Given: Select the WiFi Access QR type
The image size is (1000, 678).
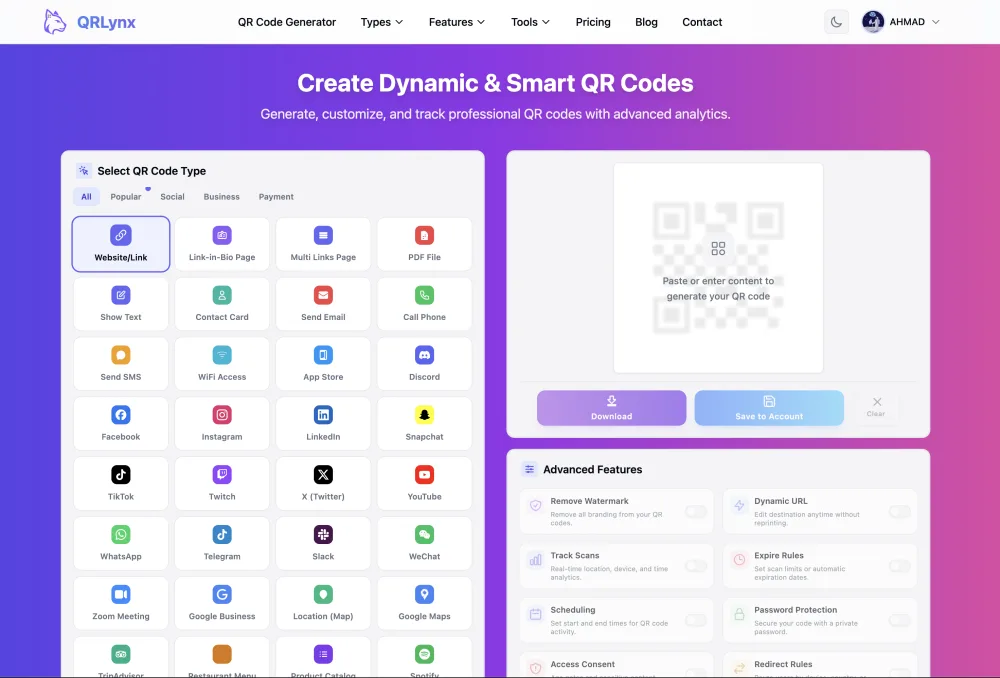Looking at the screenshot, I should pos(222,363).
